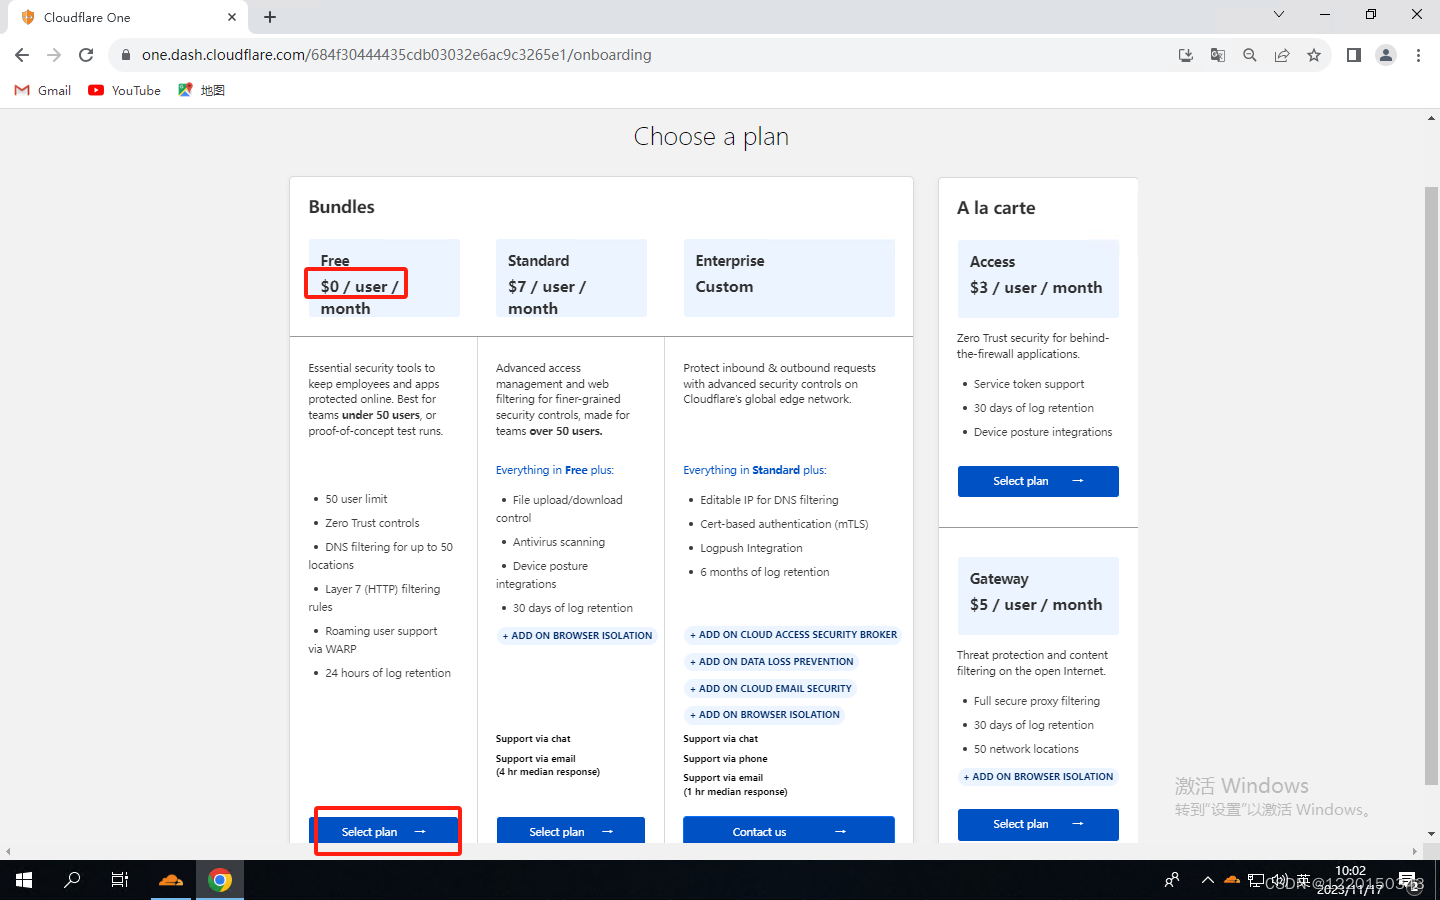The width and height of the screenshot is (1440, 900).
Task: Add on Cloud Email Security
Action: click(771, 689)
